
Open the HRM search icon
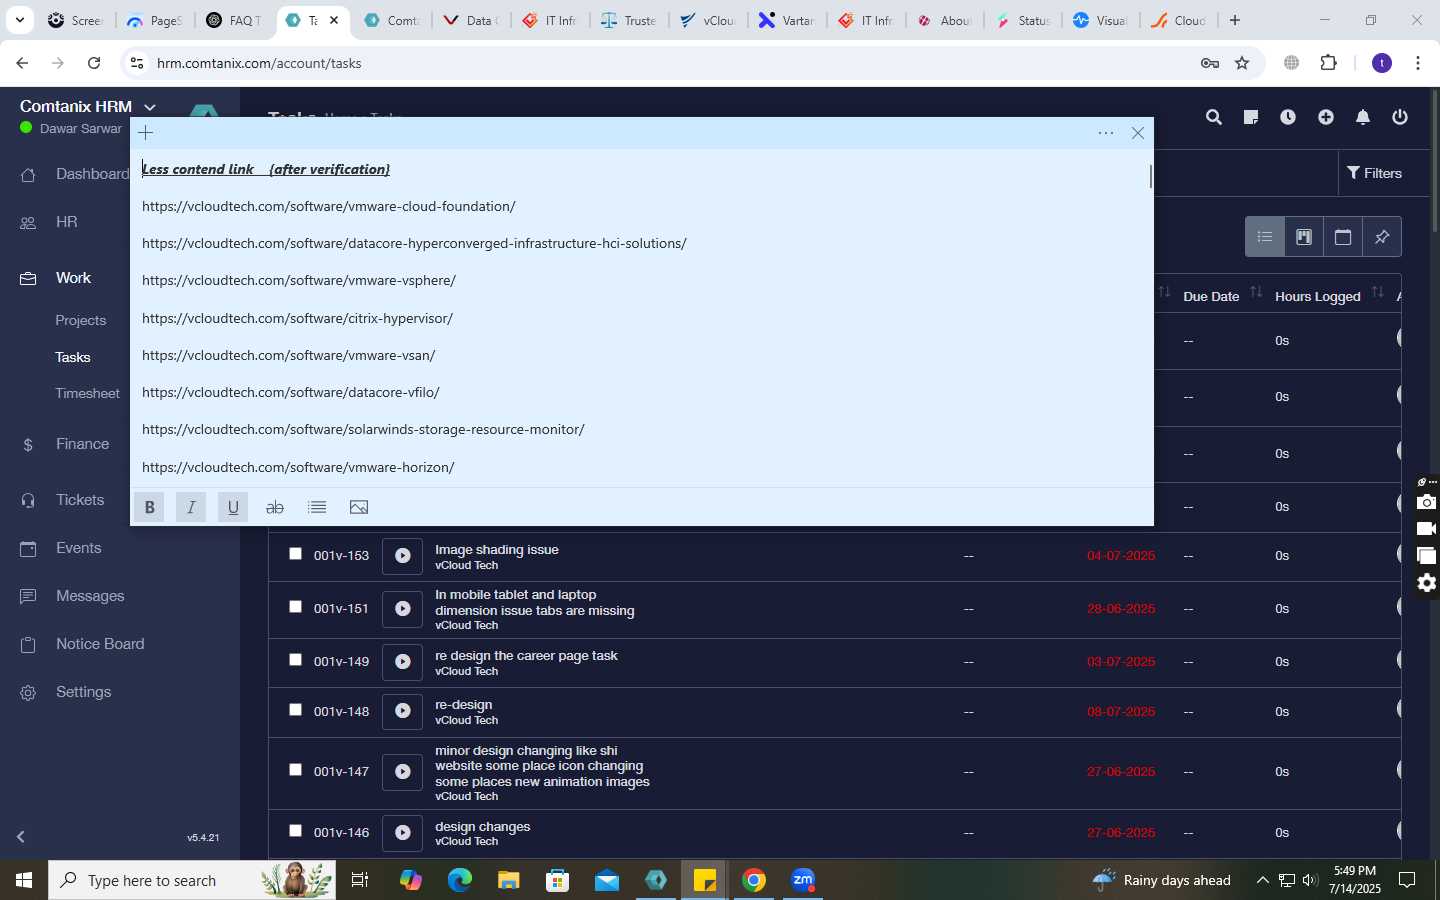pos(1214,117)
